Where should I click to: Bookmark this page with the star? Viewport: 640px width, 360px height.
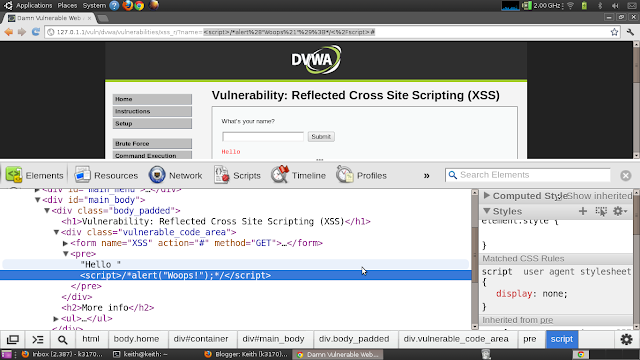click(614, 32)
